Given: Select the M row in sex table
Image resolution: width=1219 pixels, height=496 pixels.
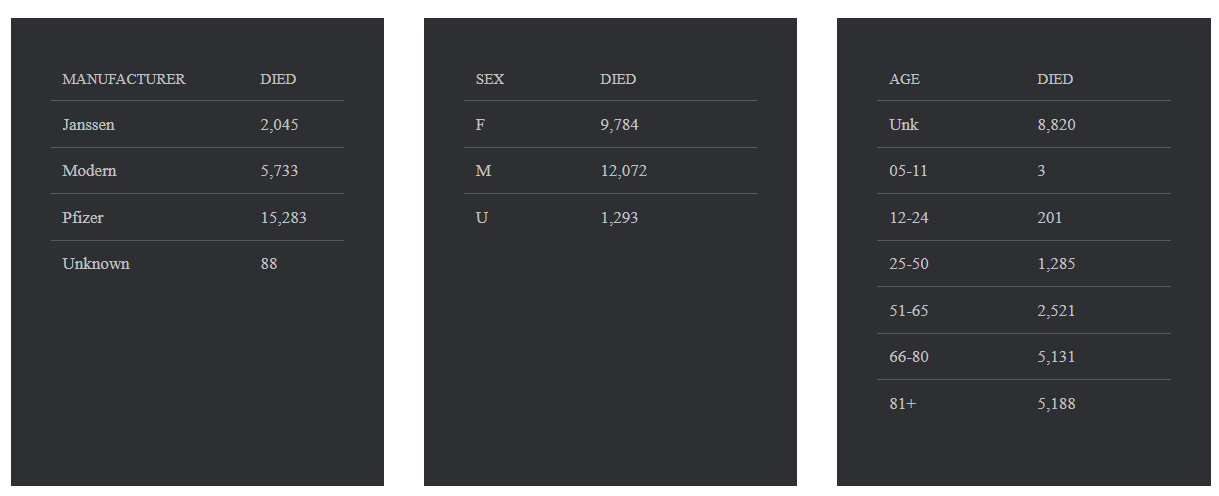Looking at the screenshot, I should [x=483, y=171].
